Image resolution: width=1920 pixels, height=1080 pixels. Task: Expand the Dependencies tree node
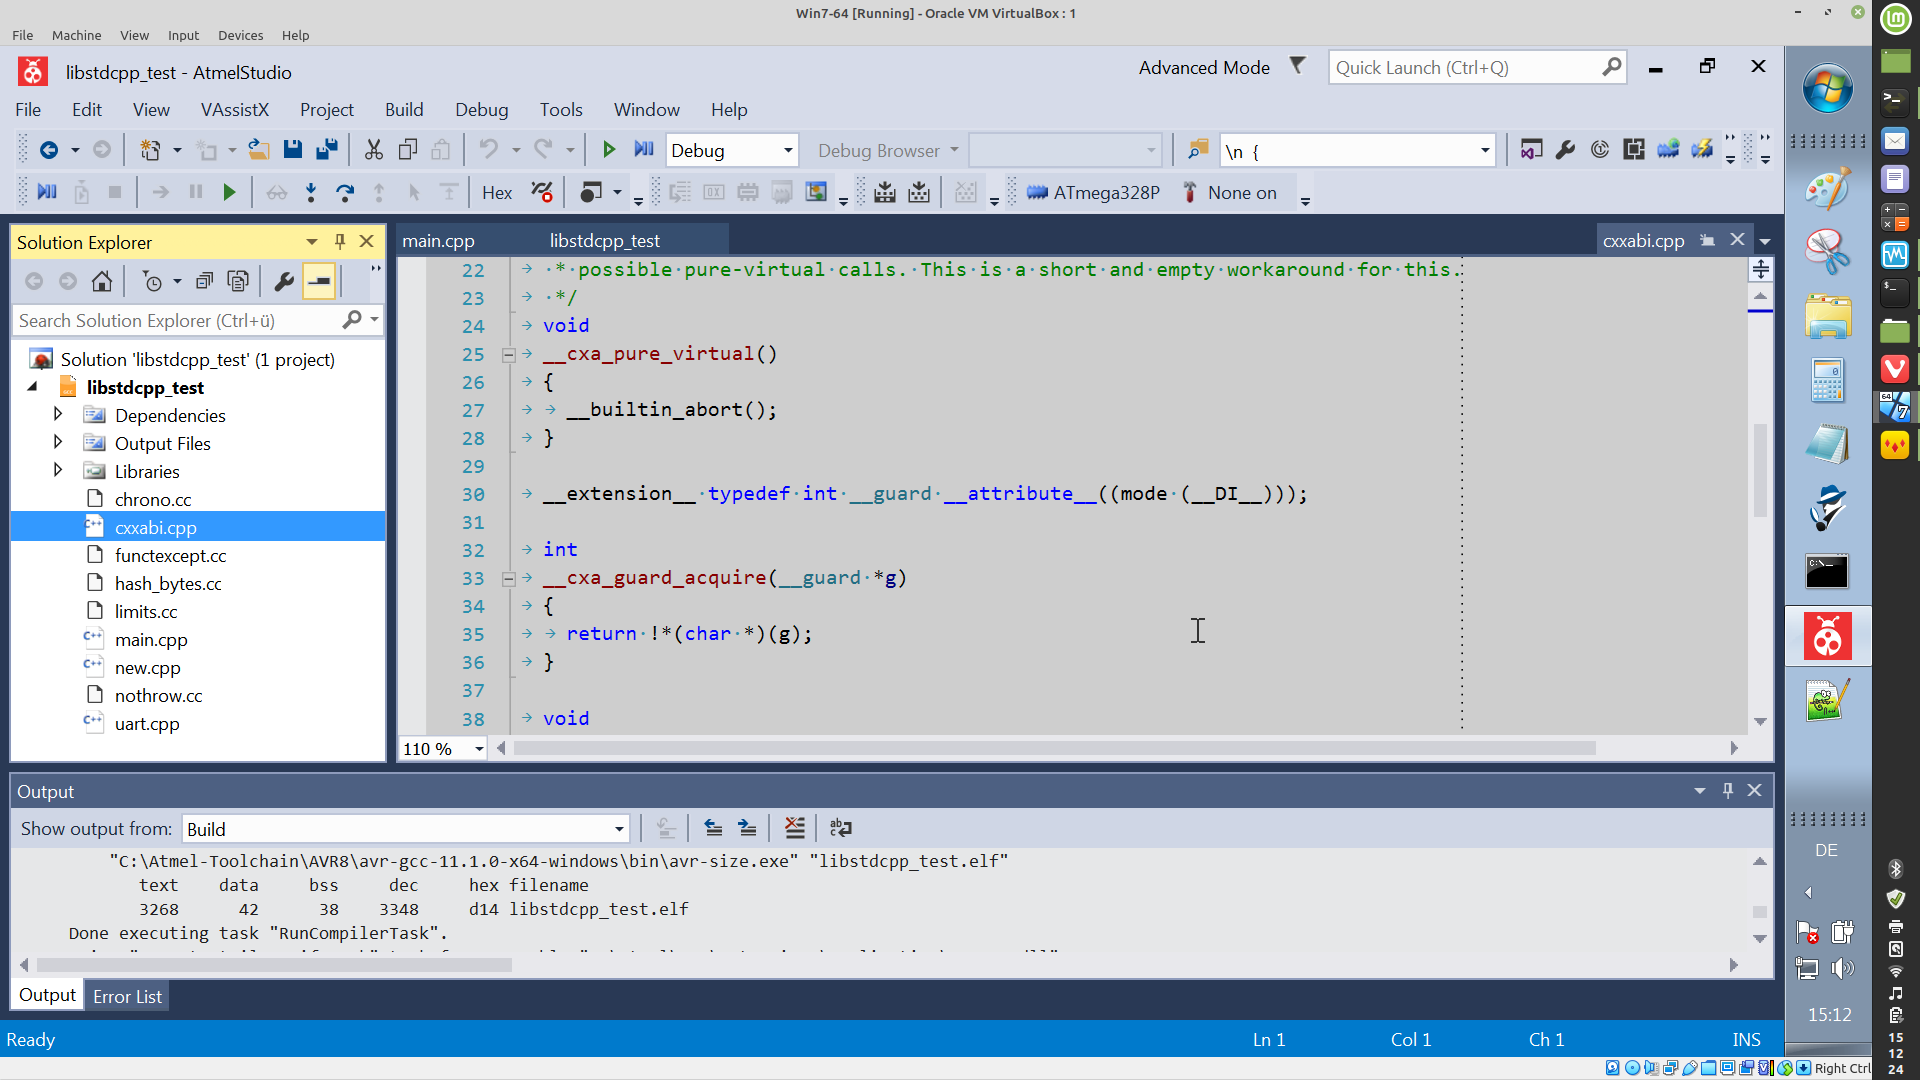[58, 414]
